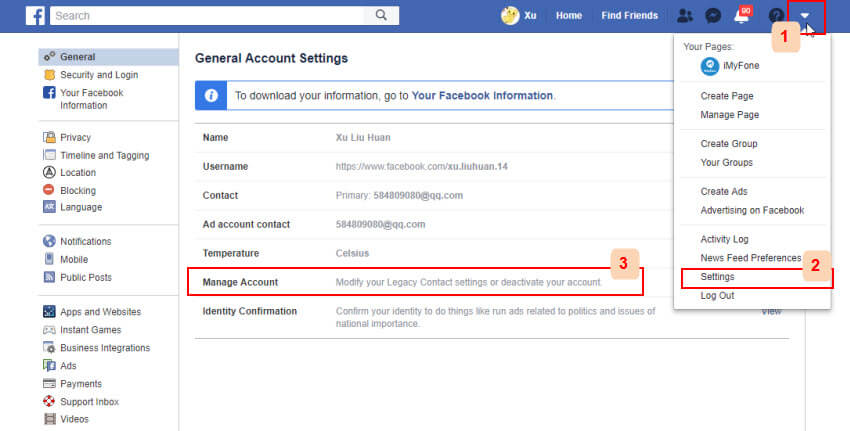Select Create Ads in dropdown menu

pos(724,191)
